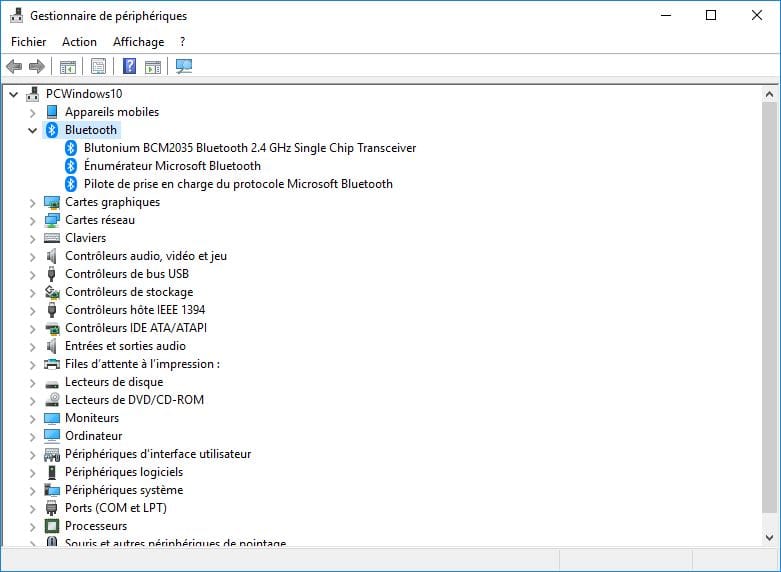Click the Bluetooth category icon

click(52, 130)
